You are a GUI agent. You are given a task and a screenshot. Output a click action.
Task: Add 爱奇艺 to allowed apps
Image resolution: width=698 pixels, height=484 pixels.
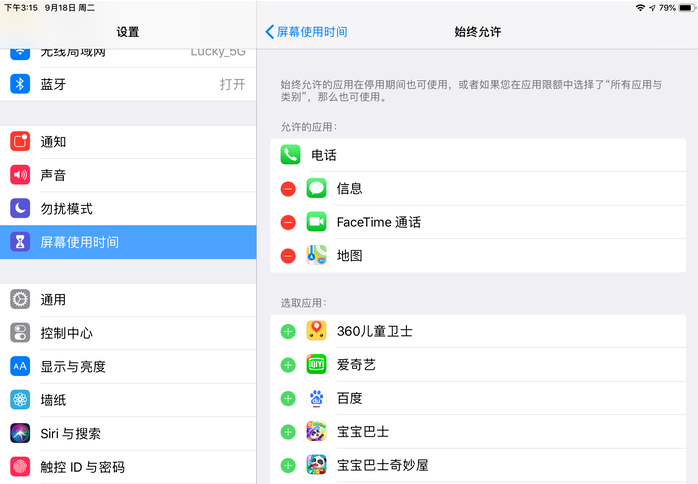pyautogui.click(x=288, y=365)
